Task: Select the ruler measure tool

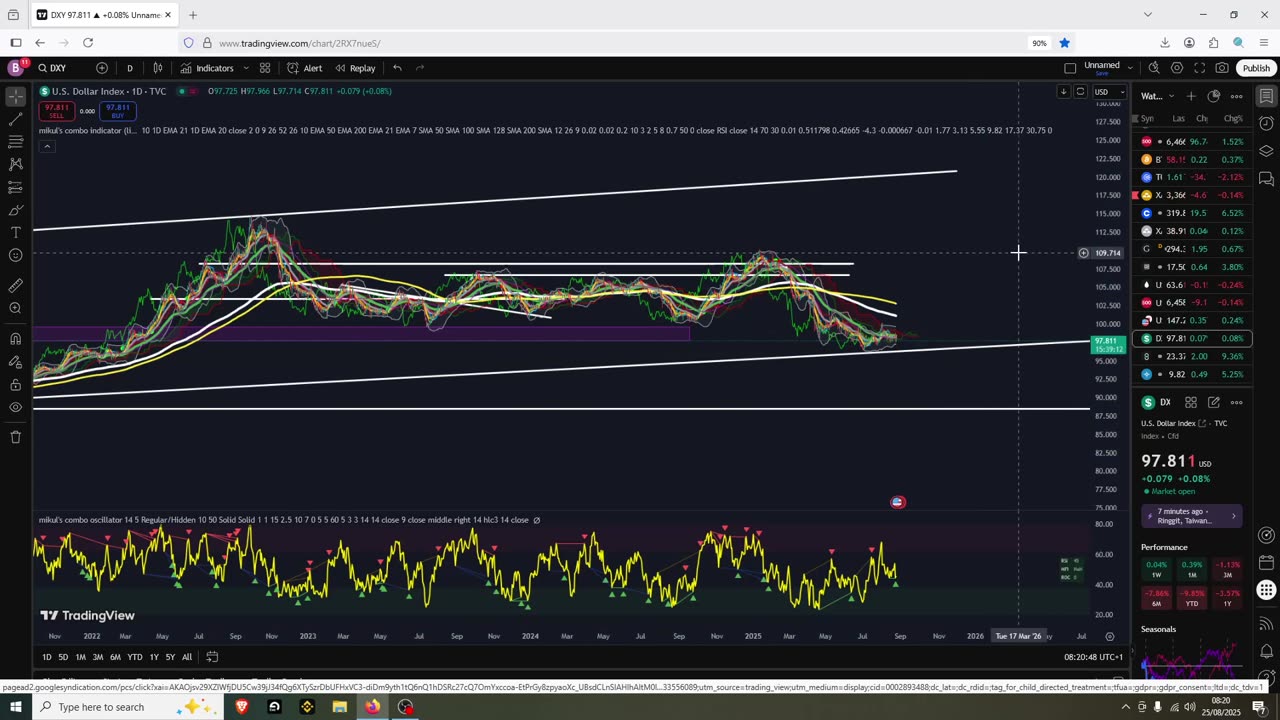Action: (15, 286)
